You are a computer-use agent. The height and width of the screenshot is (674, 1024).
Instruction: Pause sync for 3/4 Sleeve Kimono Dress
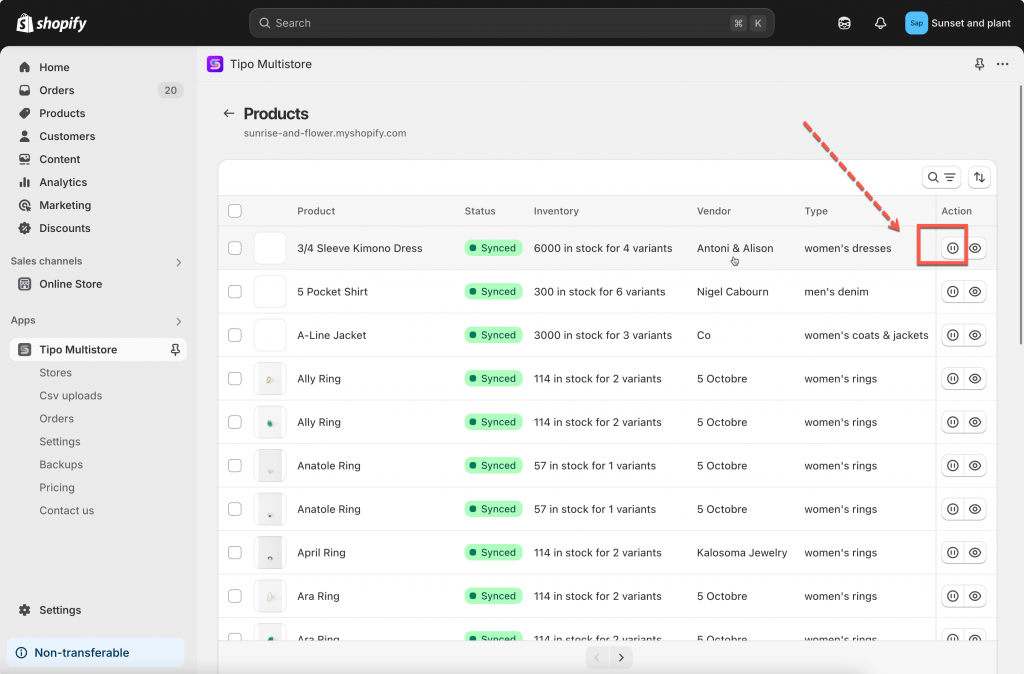952,248
